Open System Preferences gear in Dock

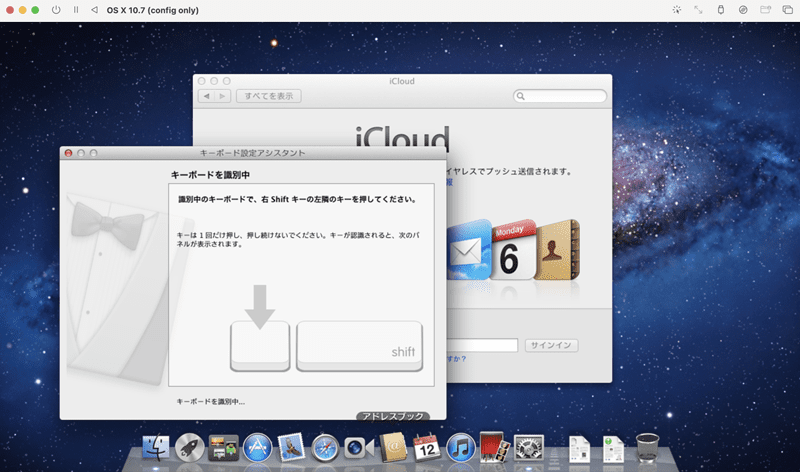pyautogui.click(x=529, y=448)
